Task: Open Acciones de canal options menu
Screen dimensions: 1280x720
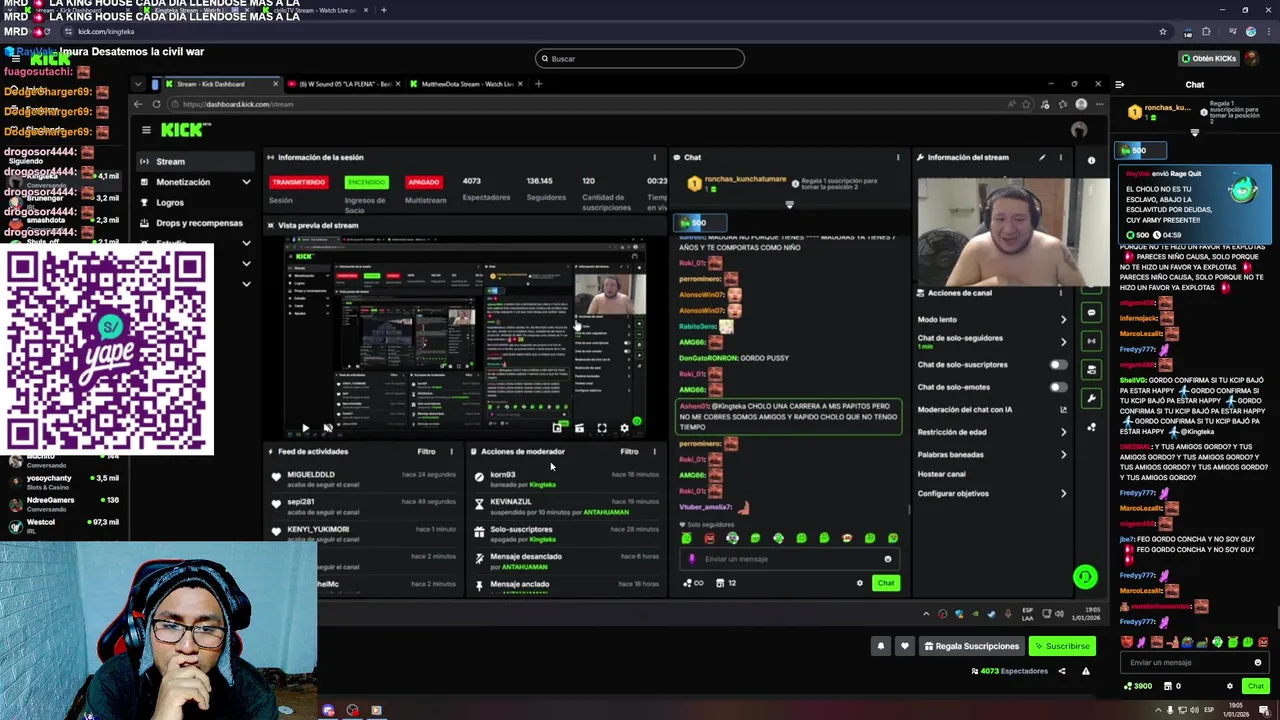Action: click(x=1061, y=293)
